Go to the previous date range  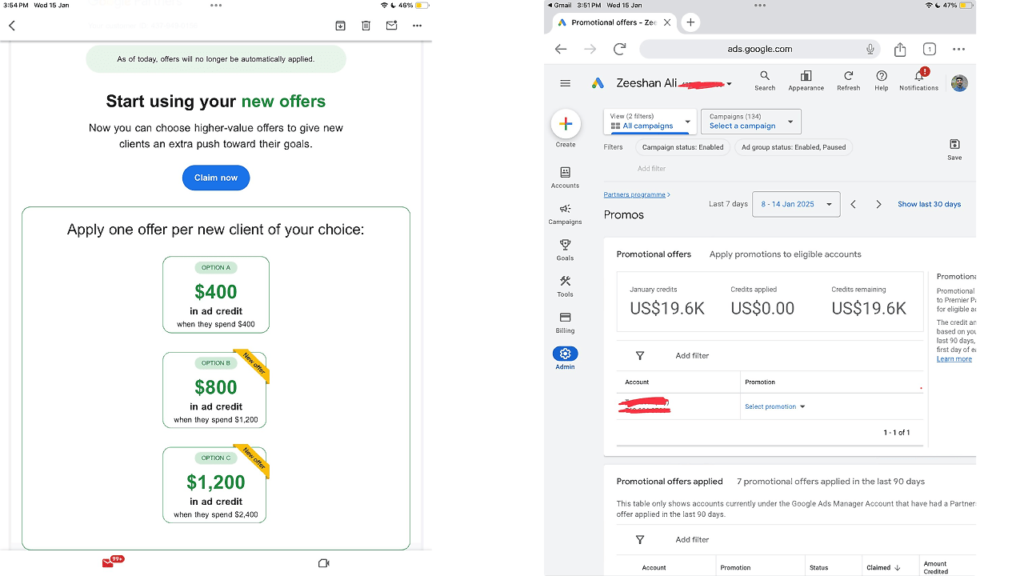tap(853, 204)
